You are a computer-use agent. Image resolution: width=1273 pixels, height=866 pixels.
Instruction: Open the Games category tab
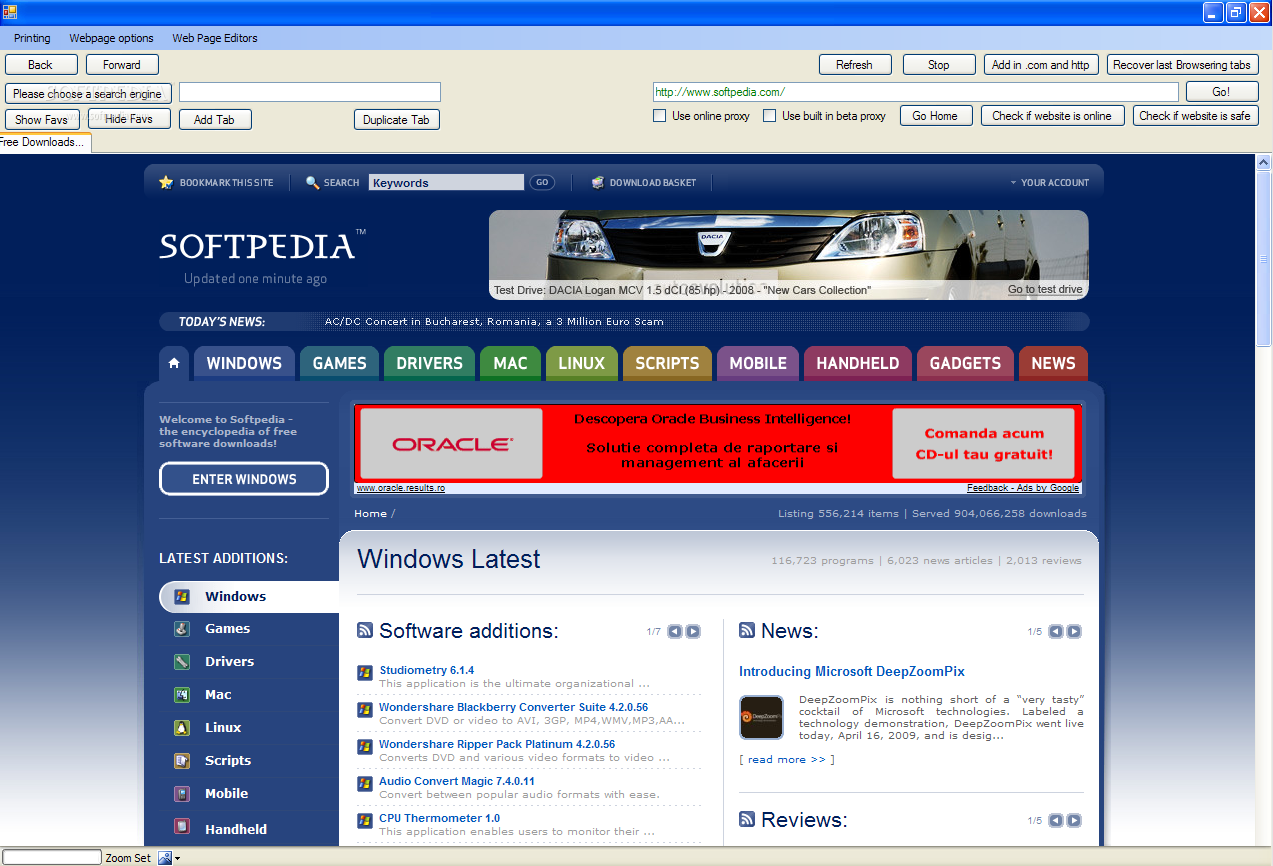(339, 364)
